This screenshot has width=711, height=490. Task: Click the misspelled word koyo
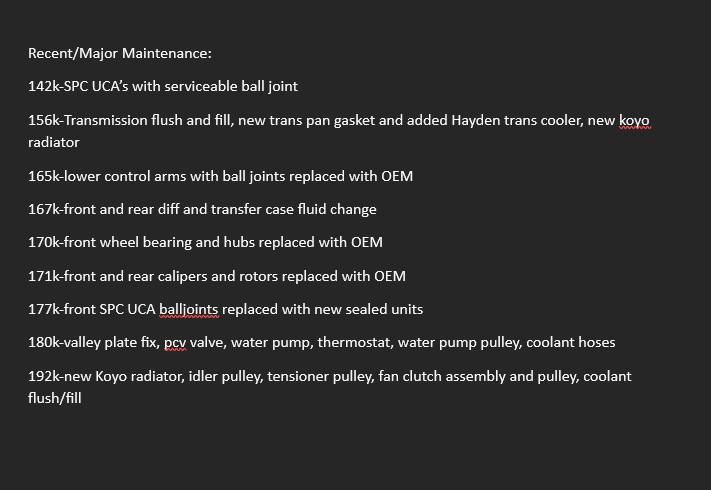(x=634, y=121)
